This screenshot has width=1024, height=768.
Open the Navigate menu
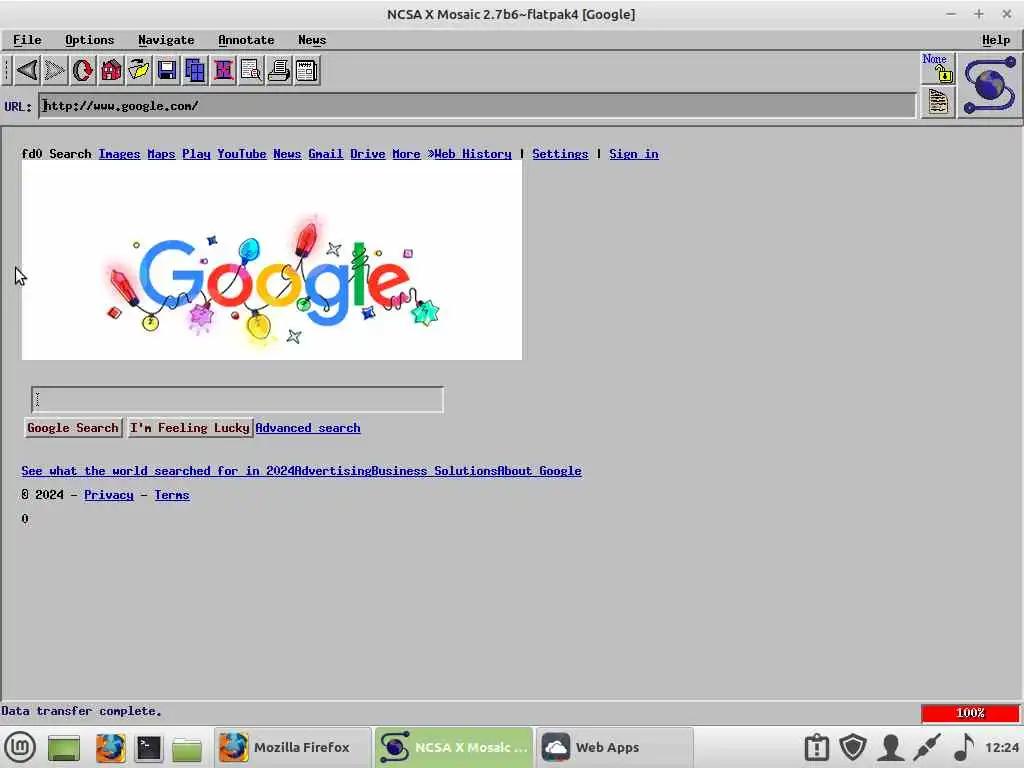click(x=166, y=40)
